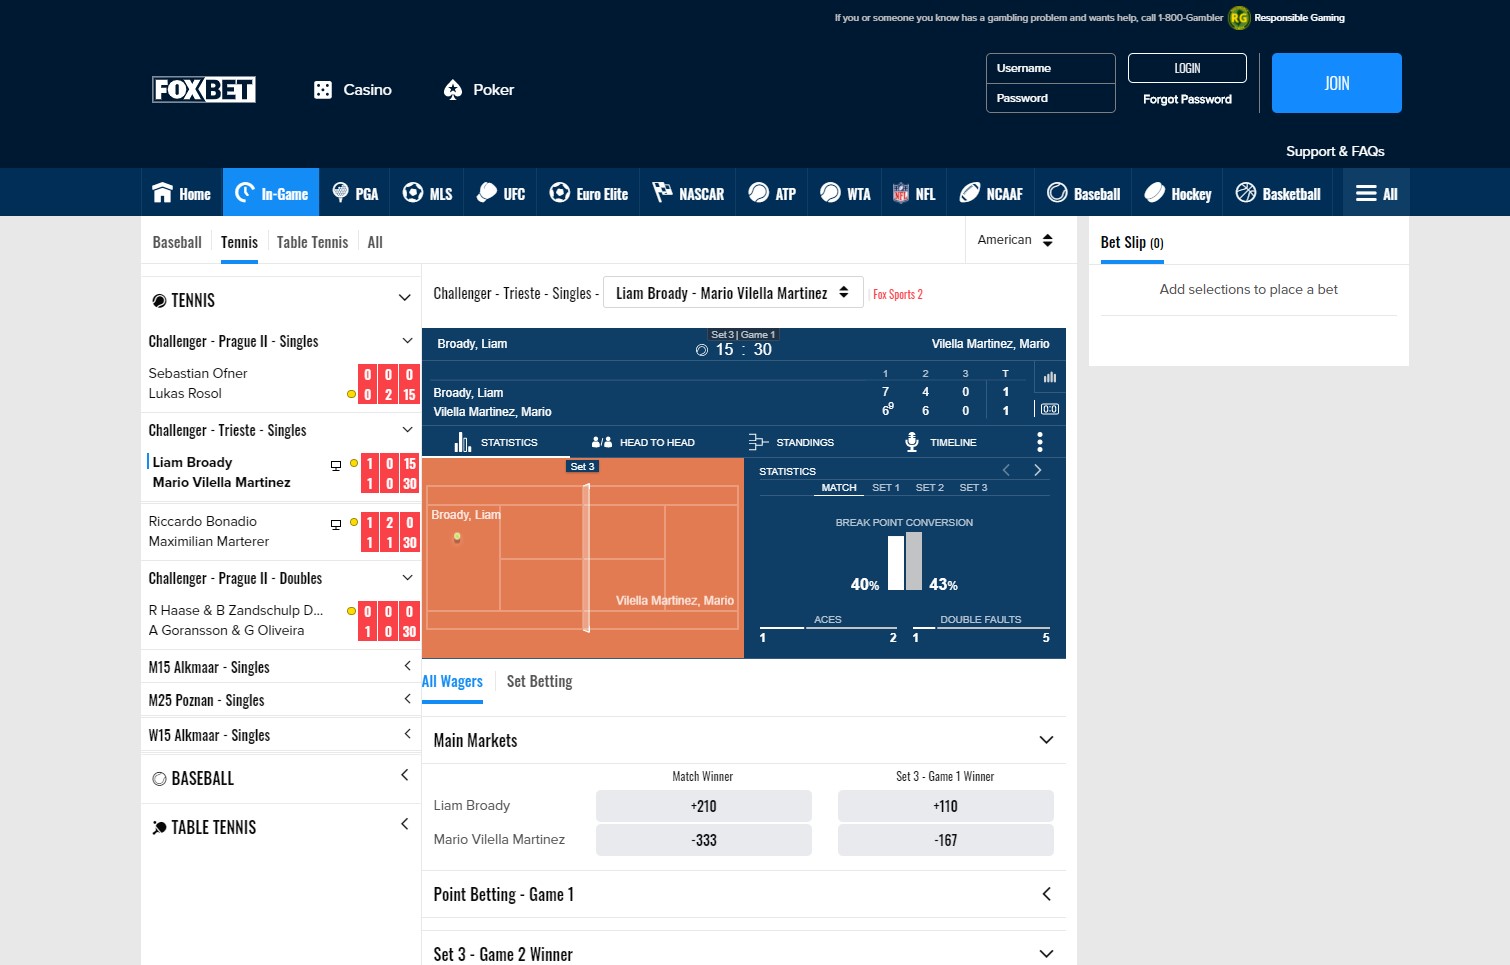This screenshot has height=965, width=1510.
Task: Bet Vilella Martinez match winner -333
Action: [704, 840]
